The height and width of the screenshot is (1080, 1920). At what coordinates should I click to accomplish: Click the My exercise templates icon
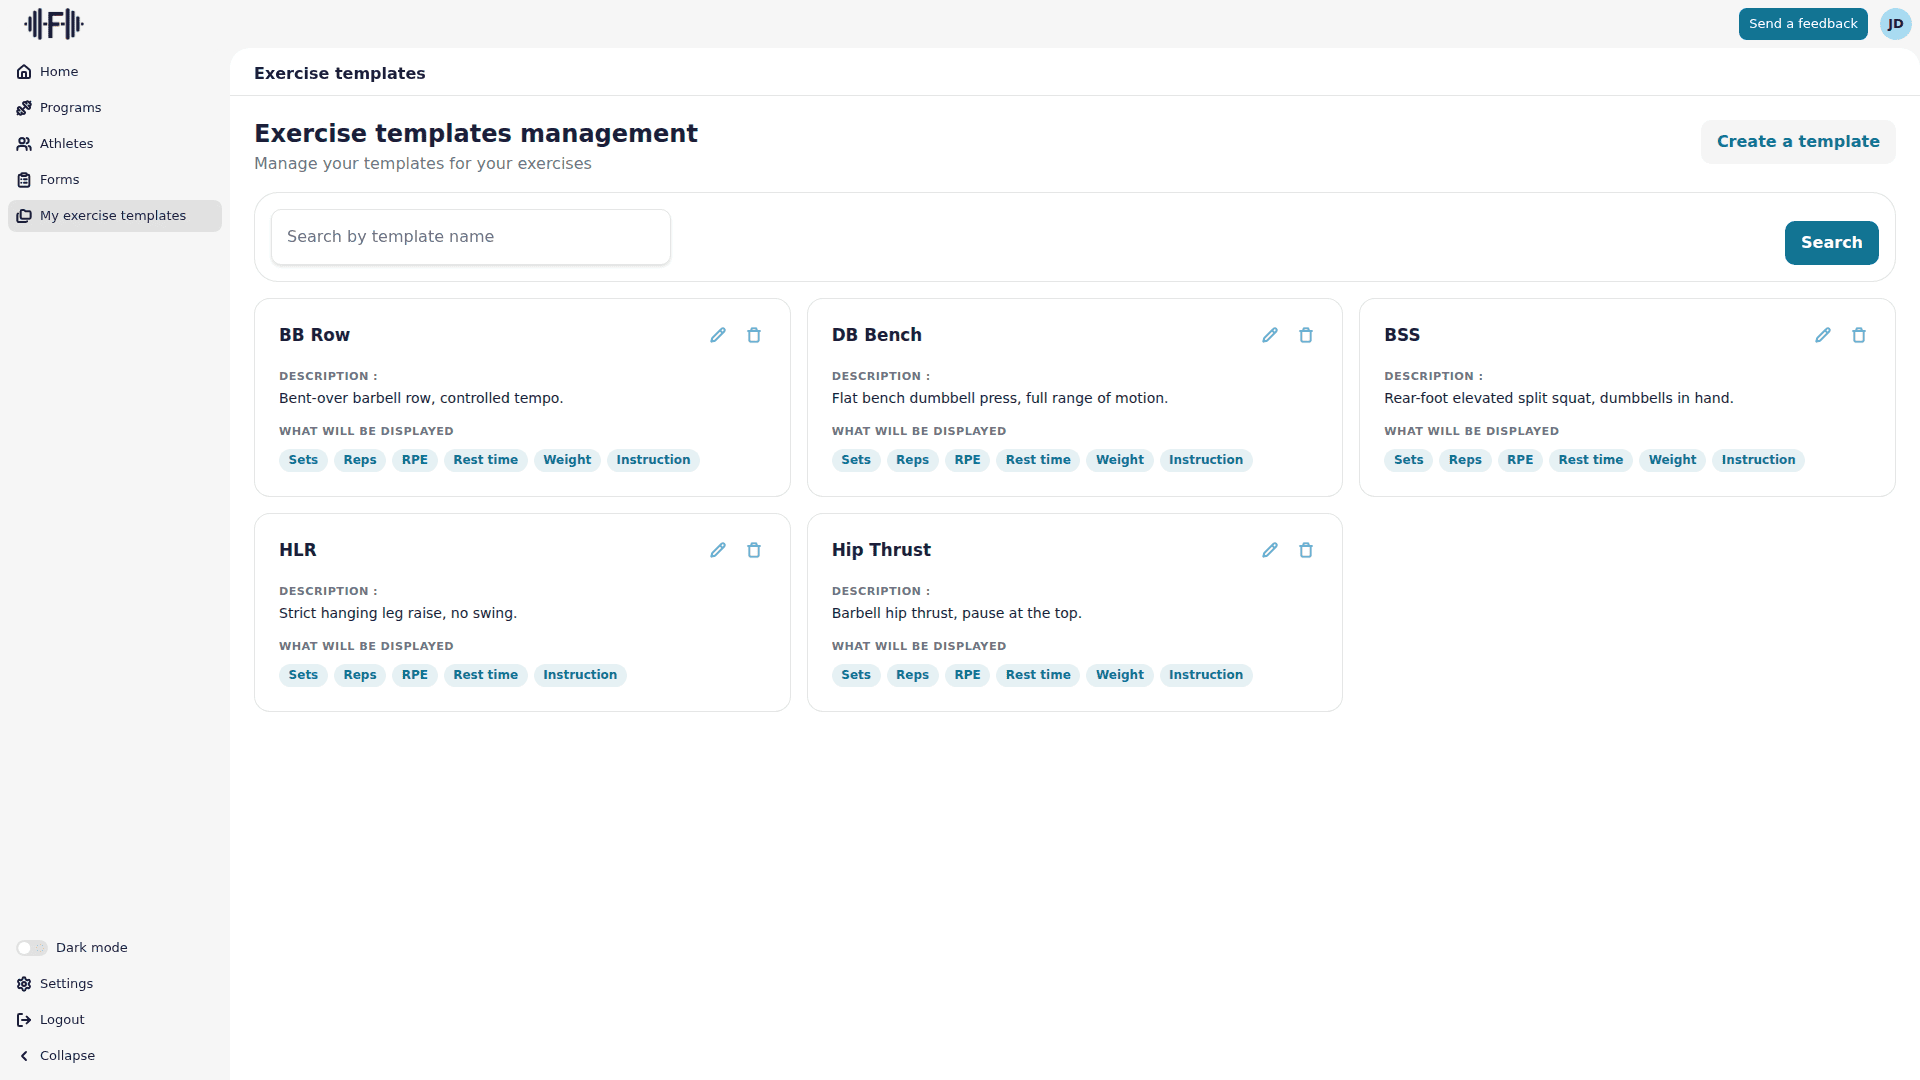pos(24,216)
